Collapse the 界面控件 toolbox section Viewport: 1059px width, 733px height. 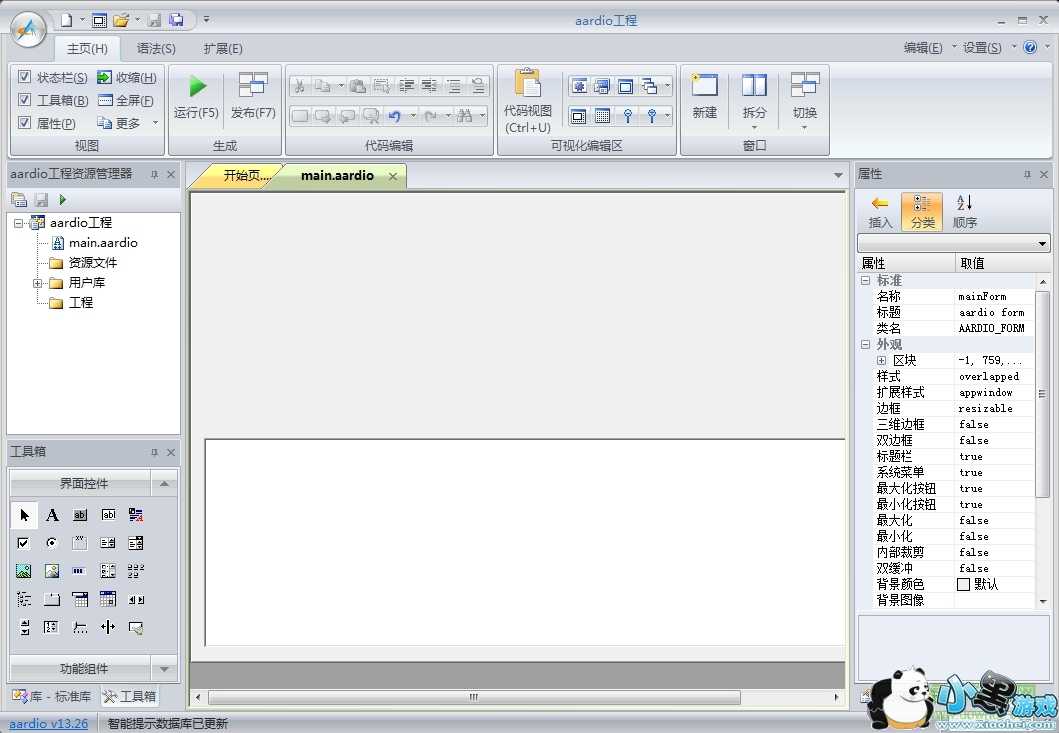click(x=164, y=484)
